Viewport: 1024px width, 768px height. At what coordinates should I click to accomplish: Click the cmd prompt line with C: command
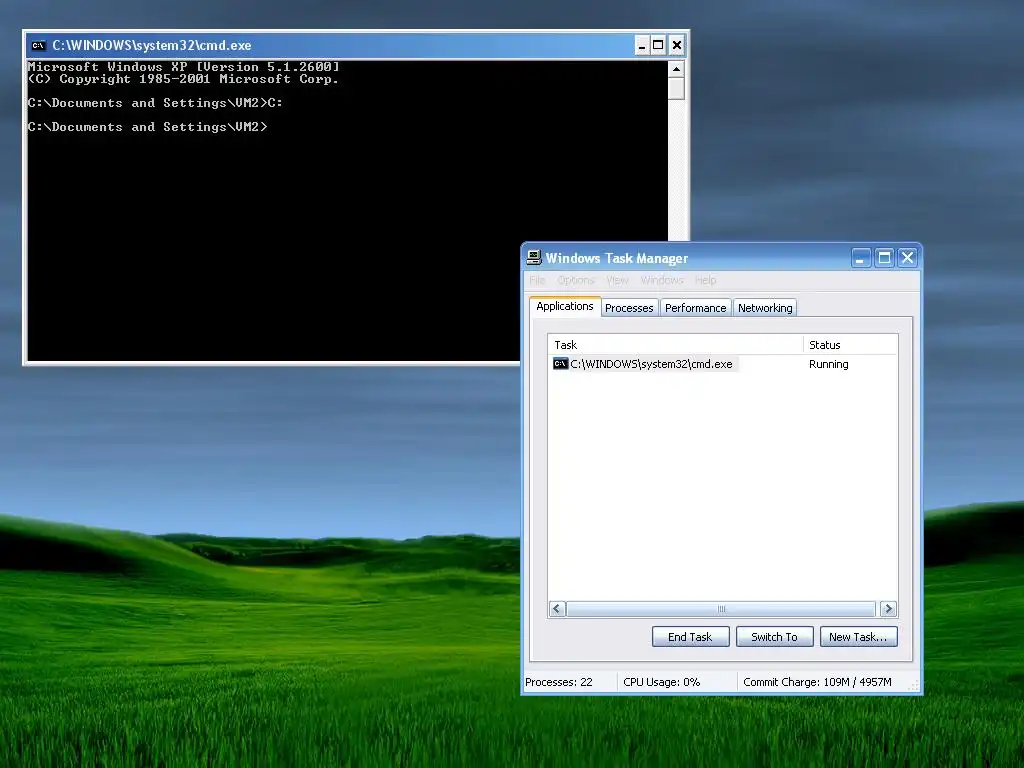[x=155, y=103]
